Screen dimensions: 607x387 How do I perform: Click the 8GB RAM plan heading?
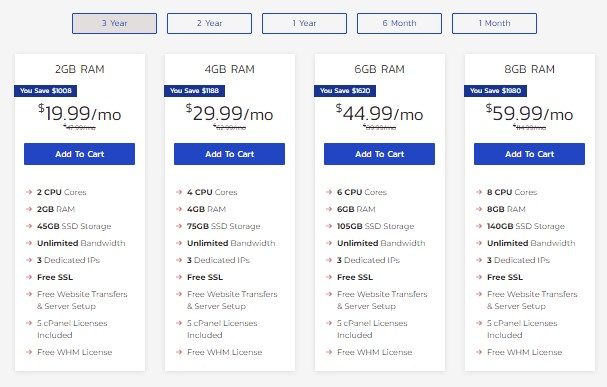[x=530, y=69]
